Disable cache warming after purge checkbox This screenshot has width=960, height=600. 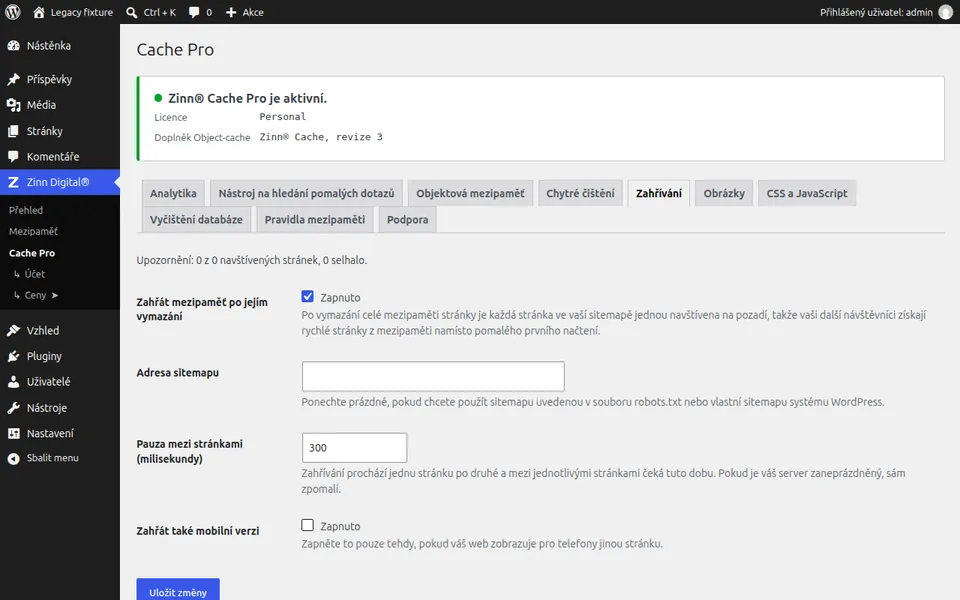[x=307, y=297]
